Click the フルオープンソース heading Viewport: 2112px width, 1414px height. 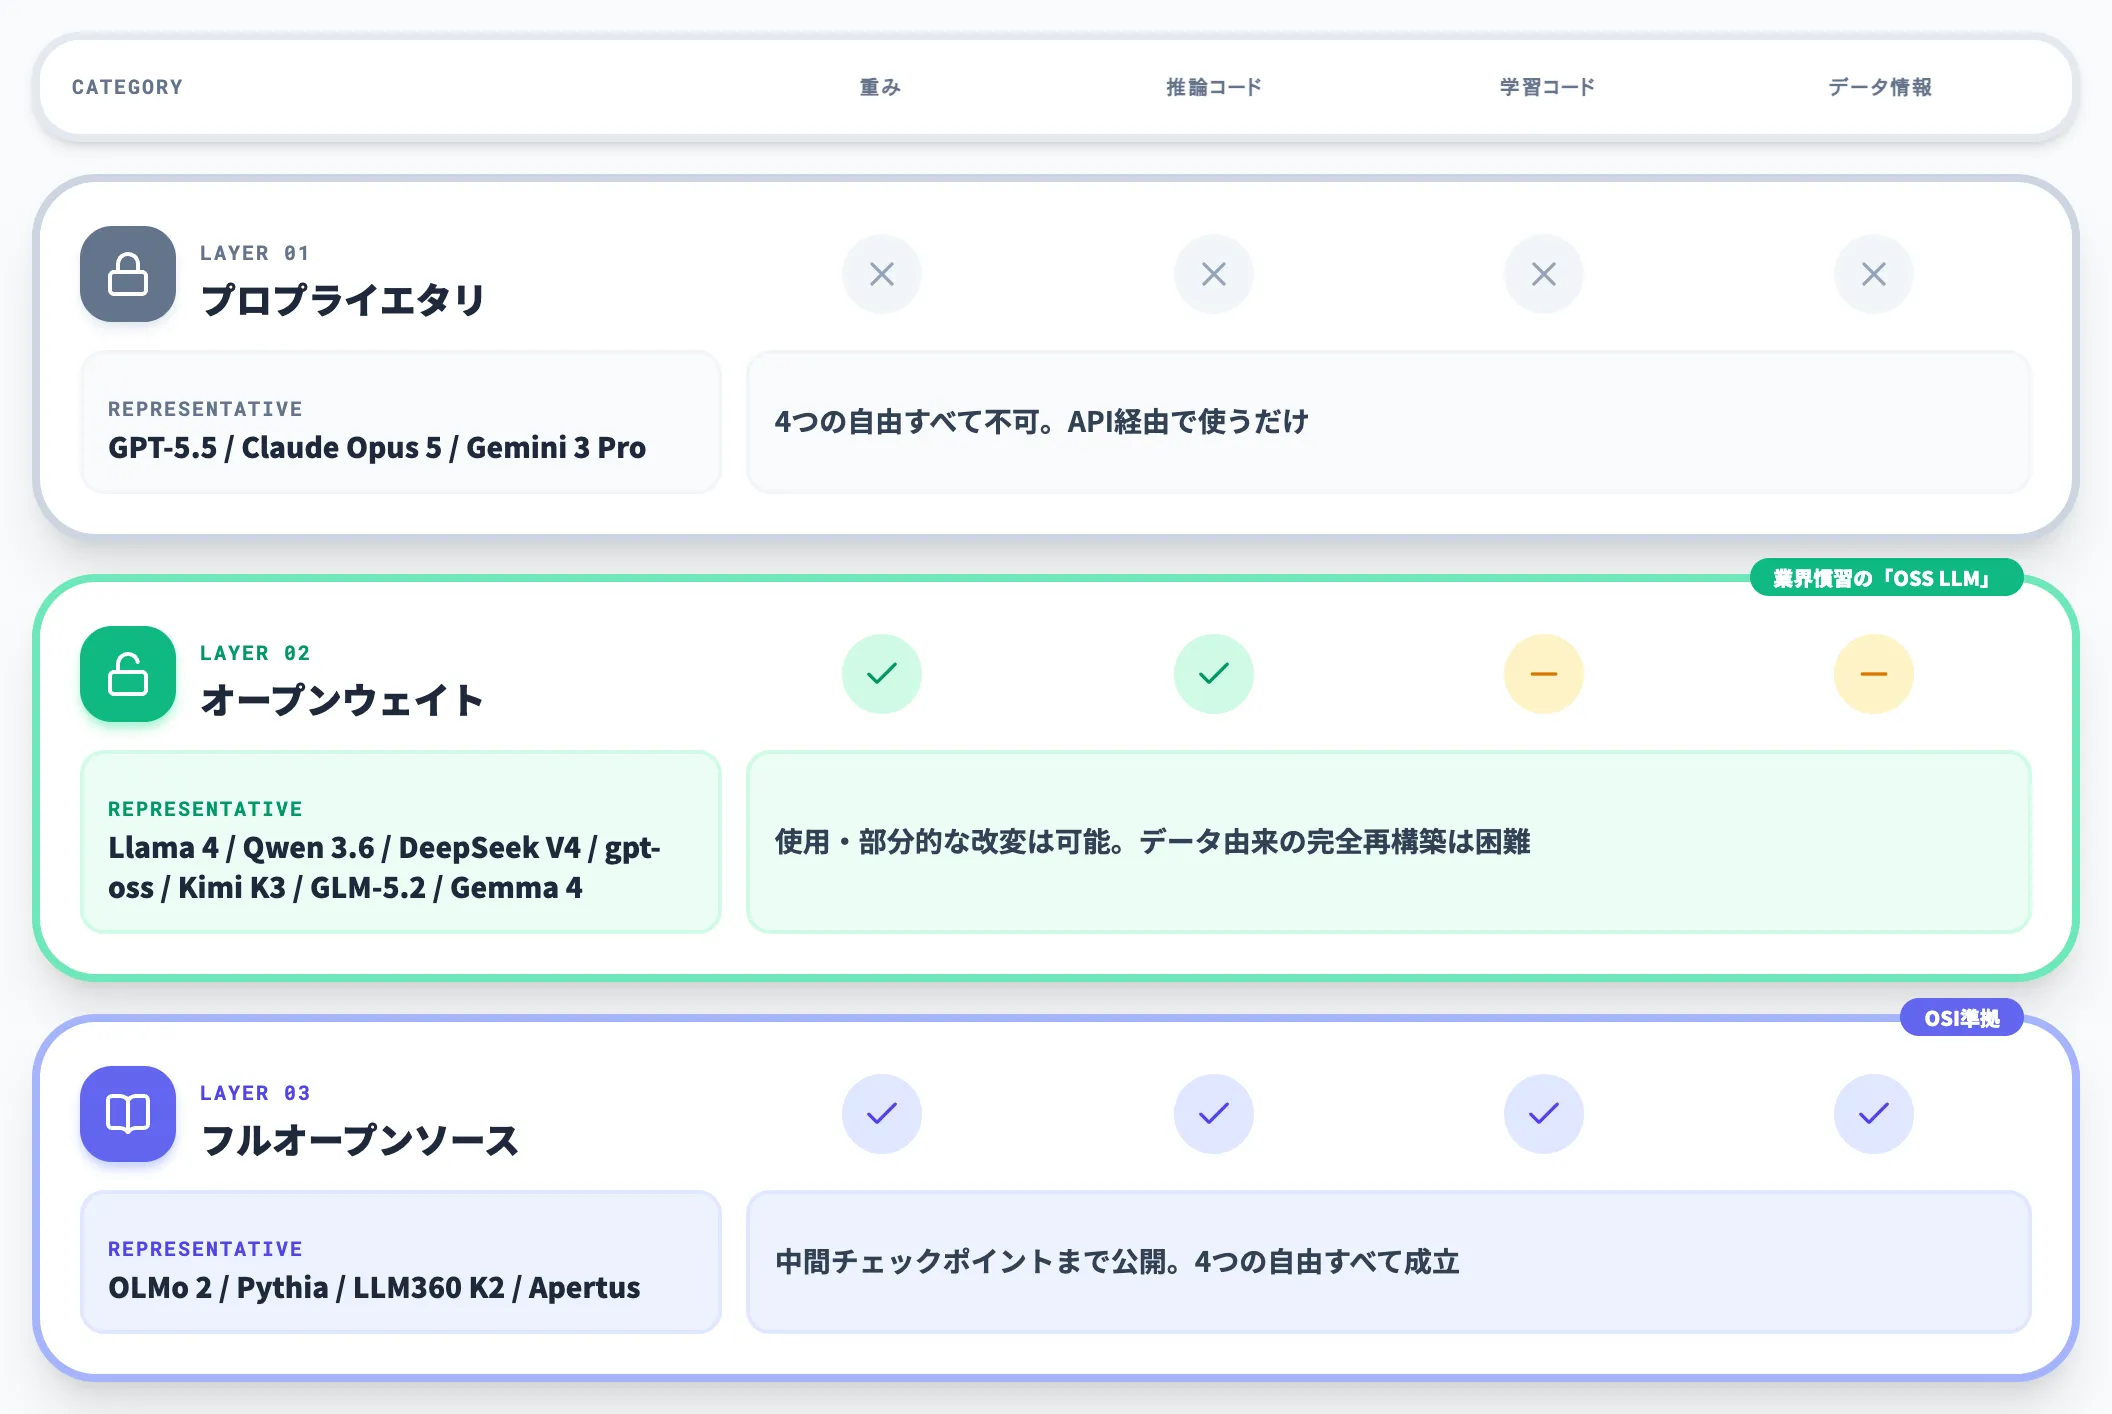tap(360, 1140)
